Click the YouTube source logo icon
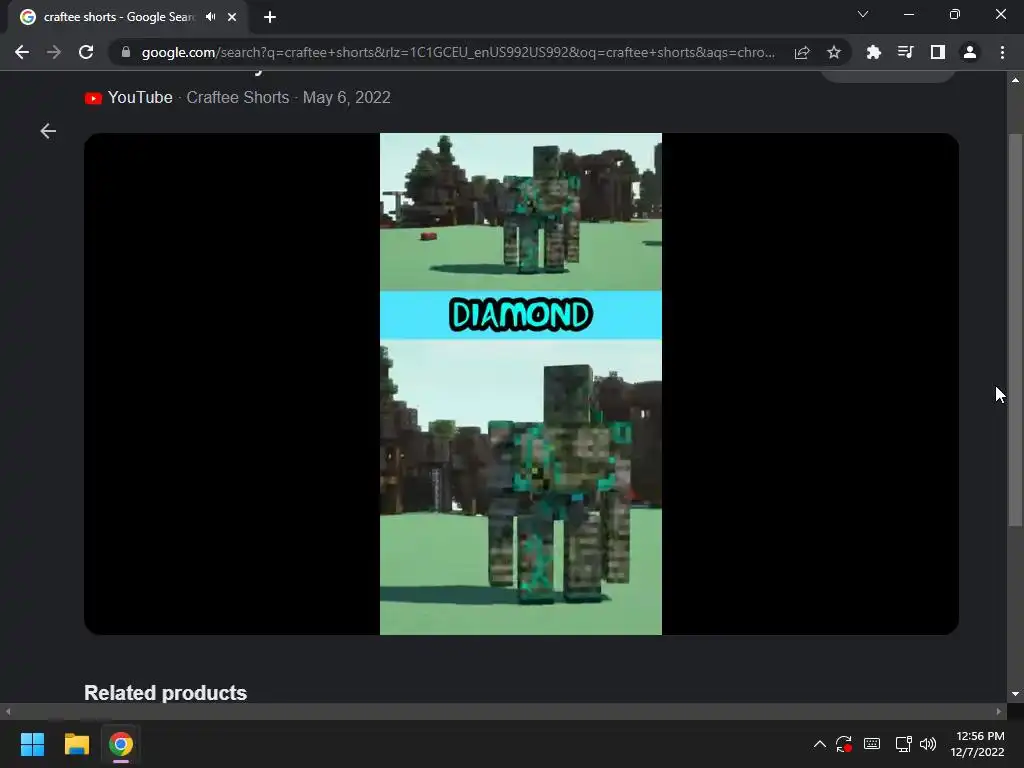Screen dimensions: 1024x768 (93, 98)
